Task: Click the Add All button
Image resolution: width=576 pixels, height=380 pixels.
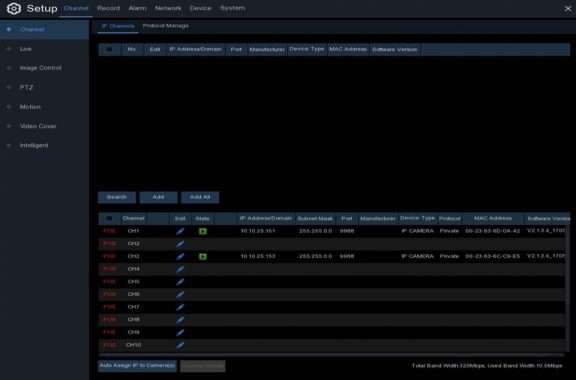Action: [200, 197]
